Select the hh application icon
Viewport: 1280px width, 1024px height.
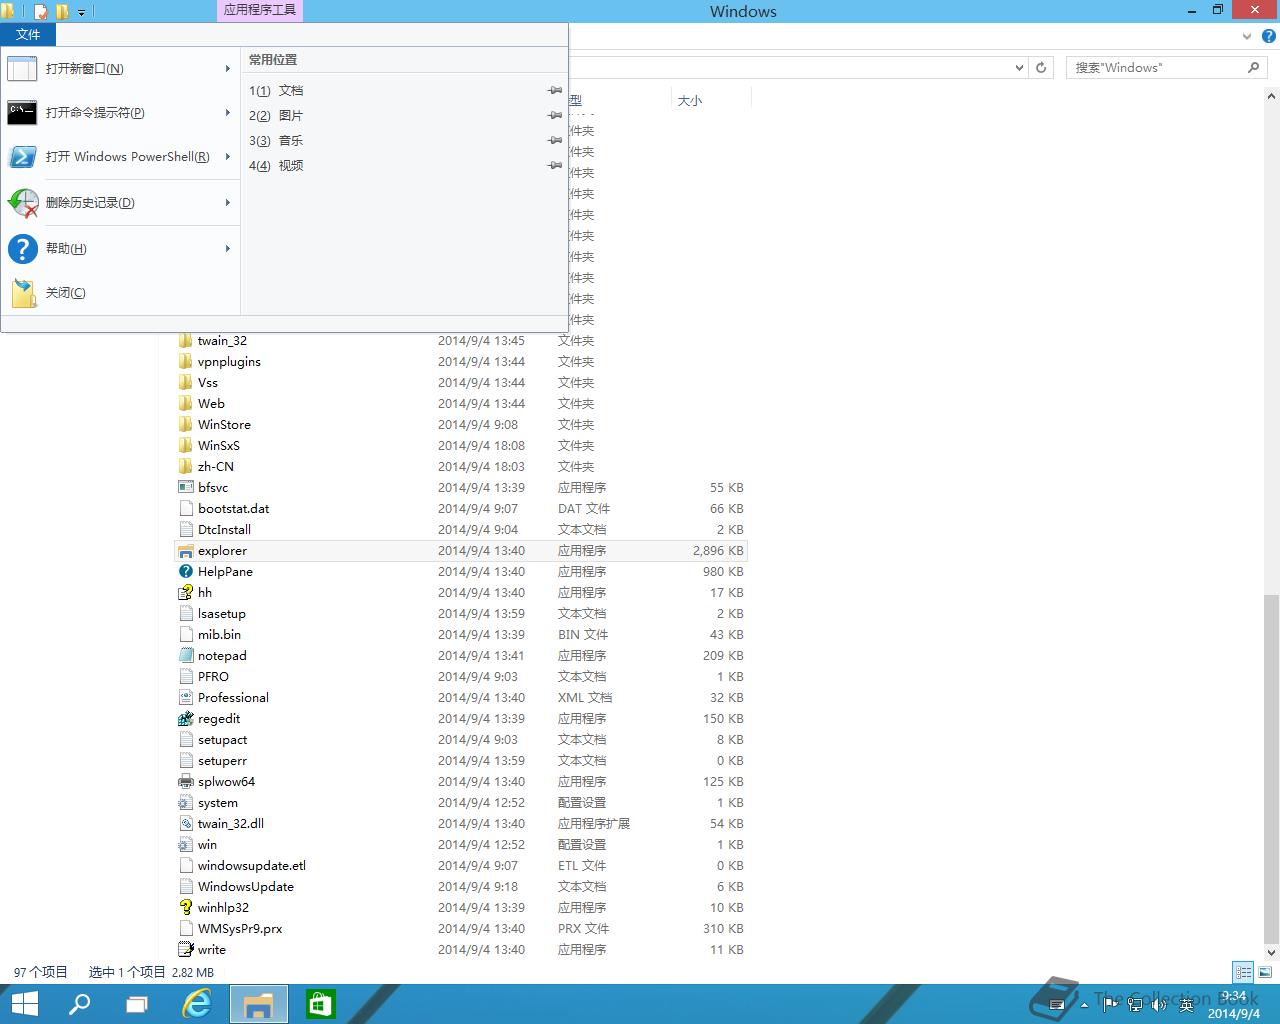tap(185, 593)
